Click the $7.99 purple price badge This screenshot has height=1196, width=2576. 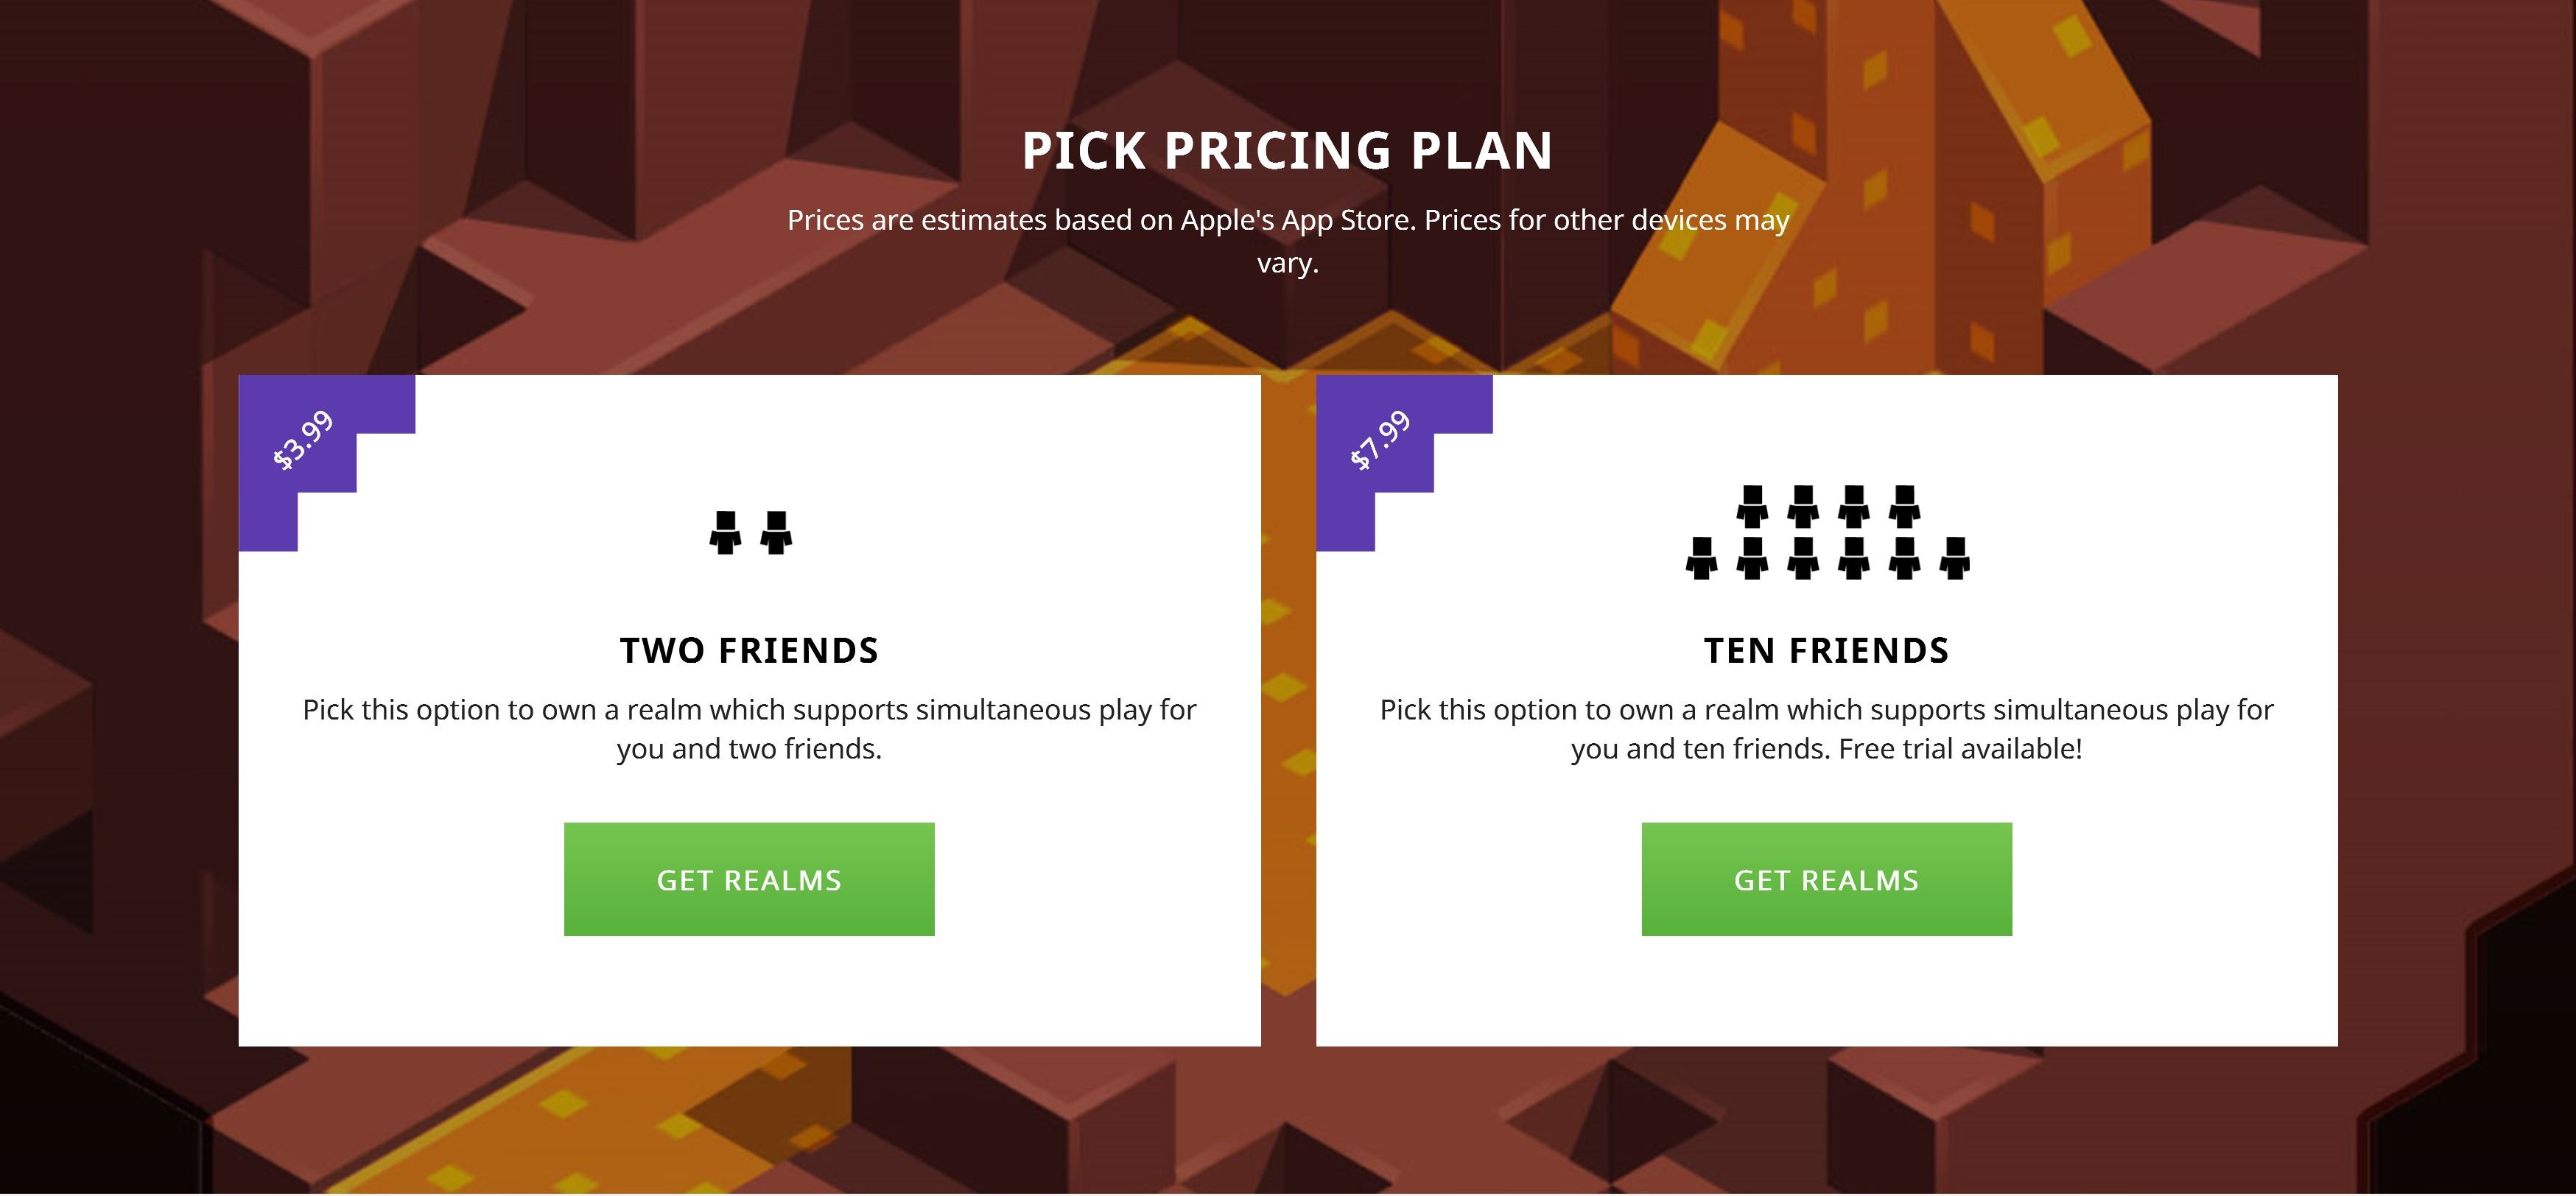(1380, 440)
